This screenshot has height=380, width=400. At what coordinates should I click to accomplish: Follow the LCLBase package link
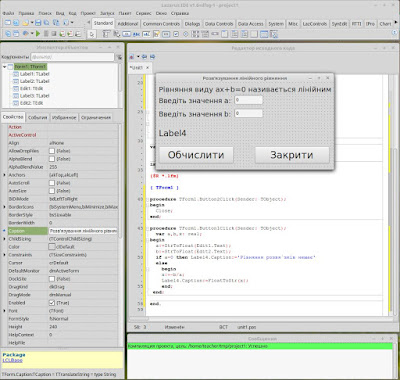point(13,360)
